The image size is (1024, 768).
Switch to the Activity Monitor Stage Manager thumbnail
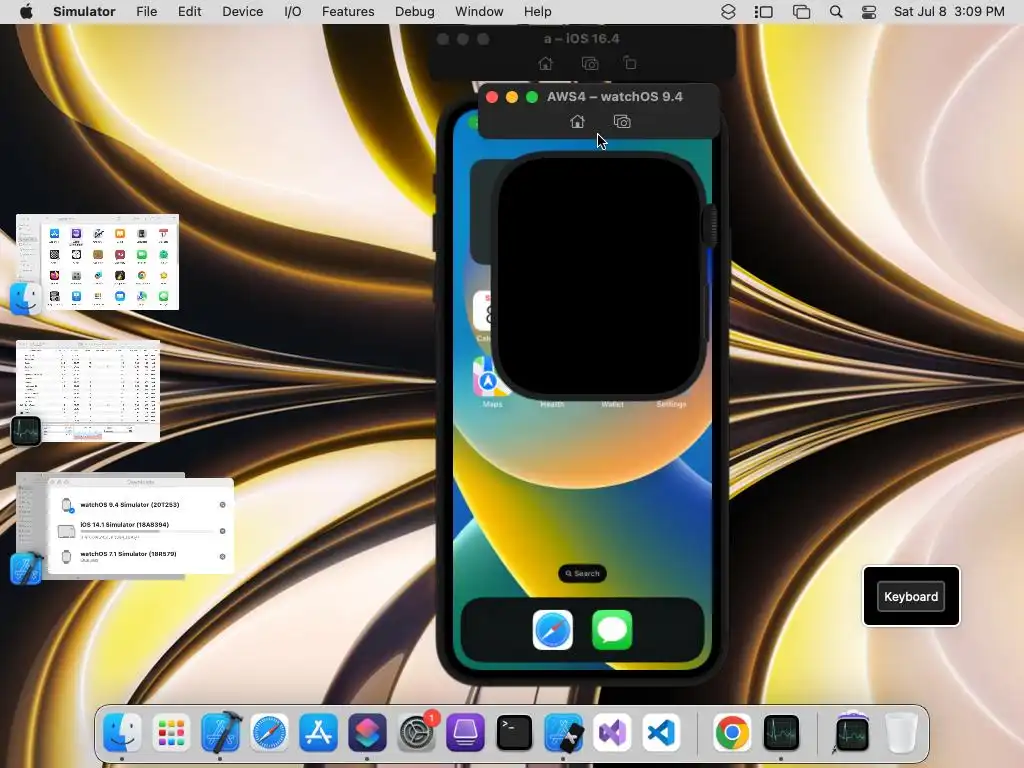click(88, 391)
